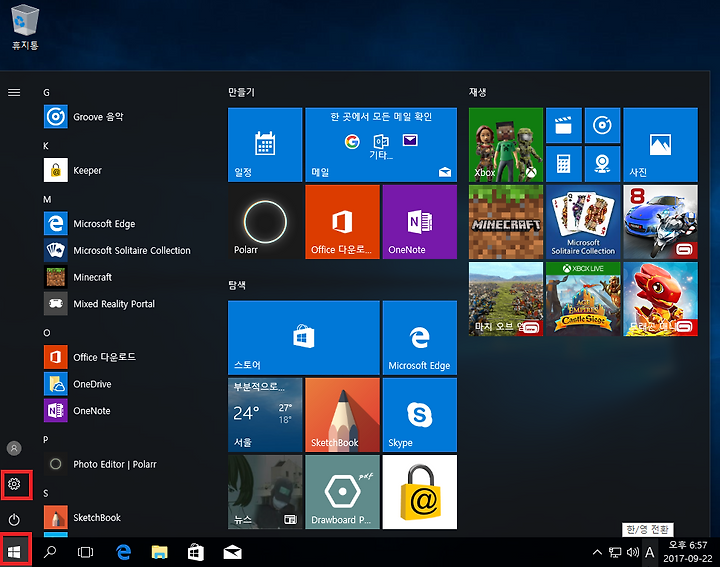Open the Camera small tile
This screenshot has width=720, height=567.
(x=602, y=164)
